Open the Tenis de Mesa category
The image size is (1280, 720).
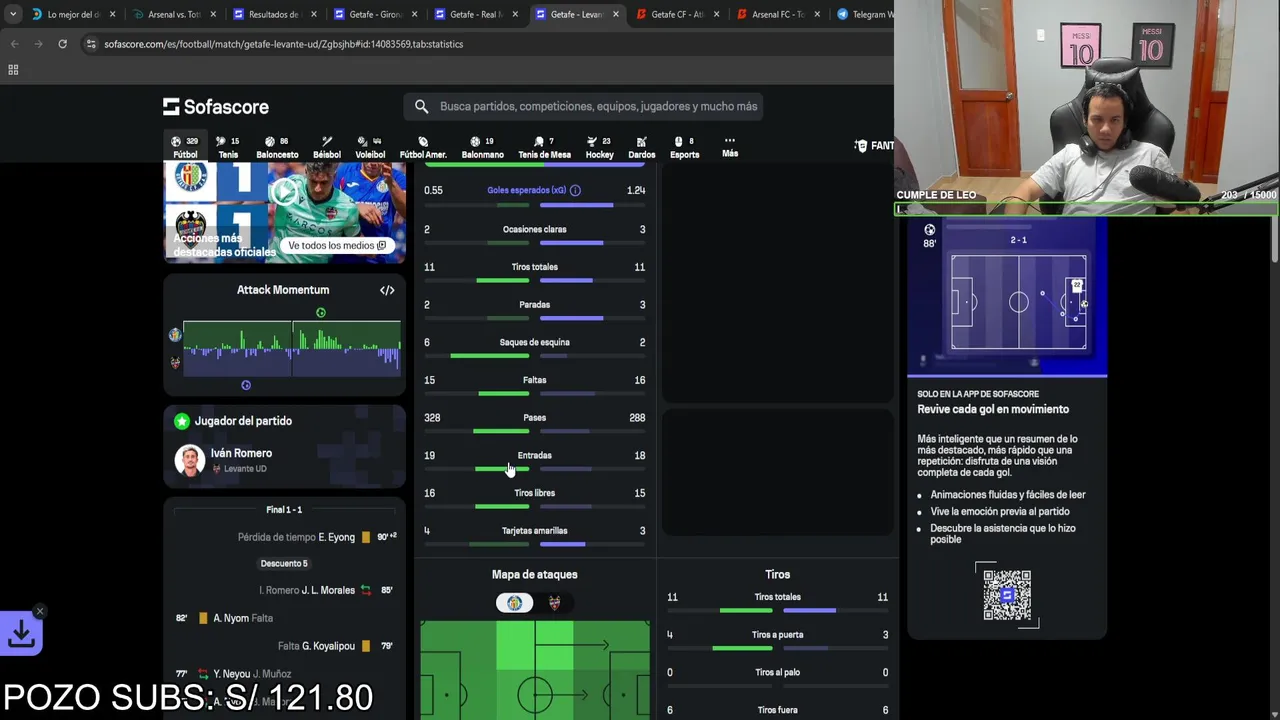(x=544, y=147)
